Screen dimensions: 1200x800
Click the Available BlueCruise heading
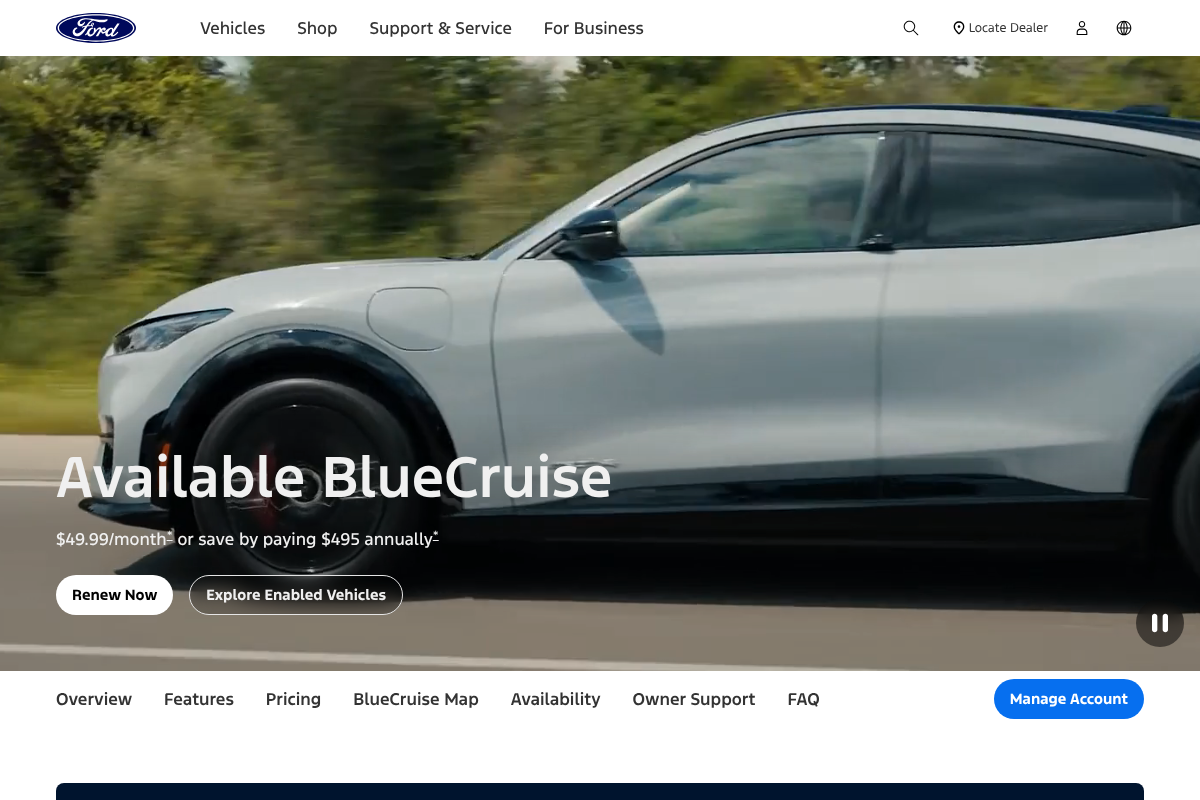[x=334, y=477]
